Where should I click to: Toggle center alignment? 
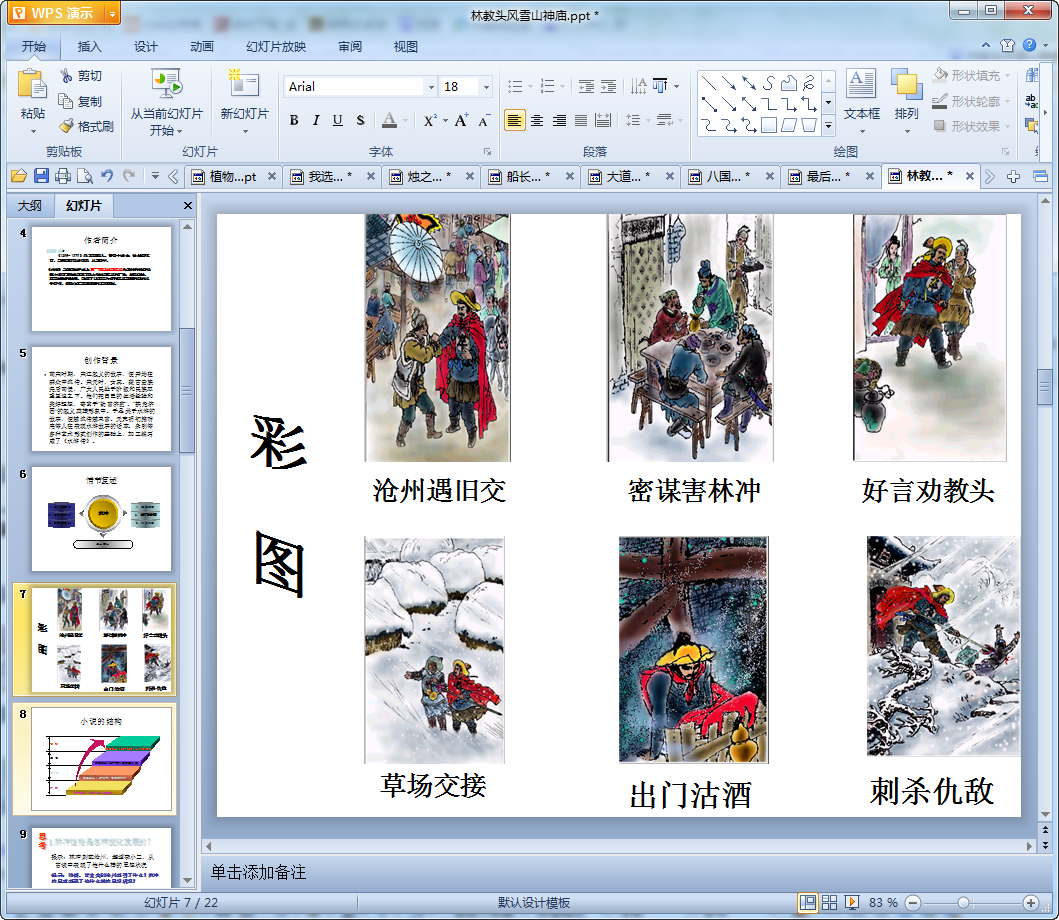tap(537, 121)
